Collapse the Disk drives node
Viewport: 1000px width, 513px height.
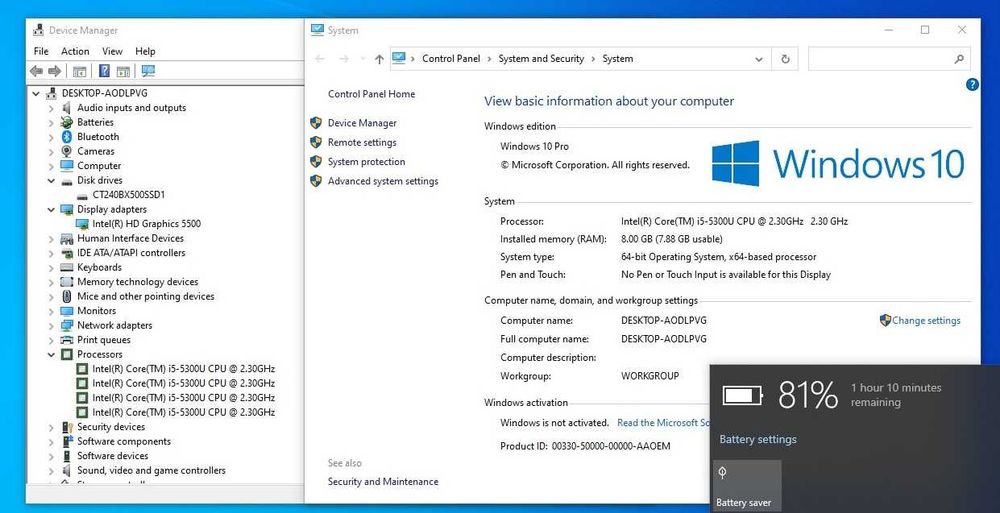(51, 181)
